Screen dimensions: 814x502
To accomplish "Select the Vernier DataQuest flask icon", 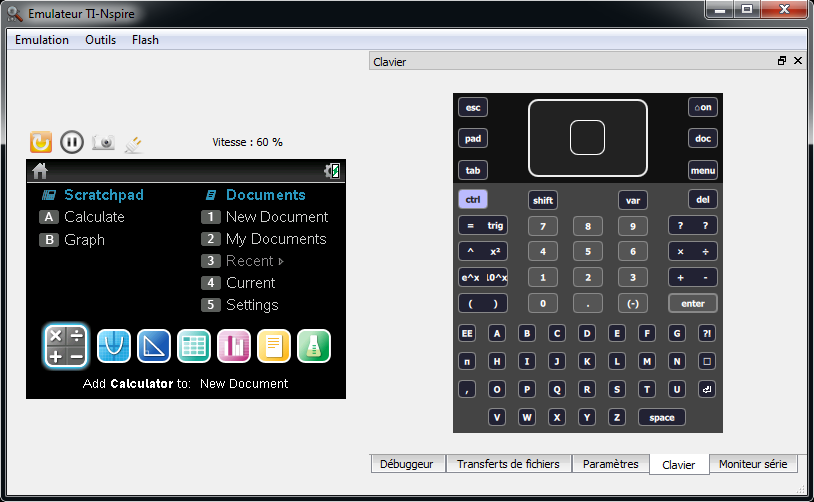I will (314, 346).
